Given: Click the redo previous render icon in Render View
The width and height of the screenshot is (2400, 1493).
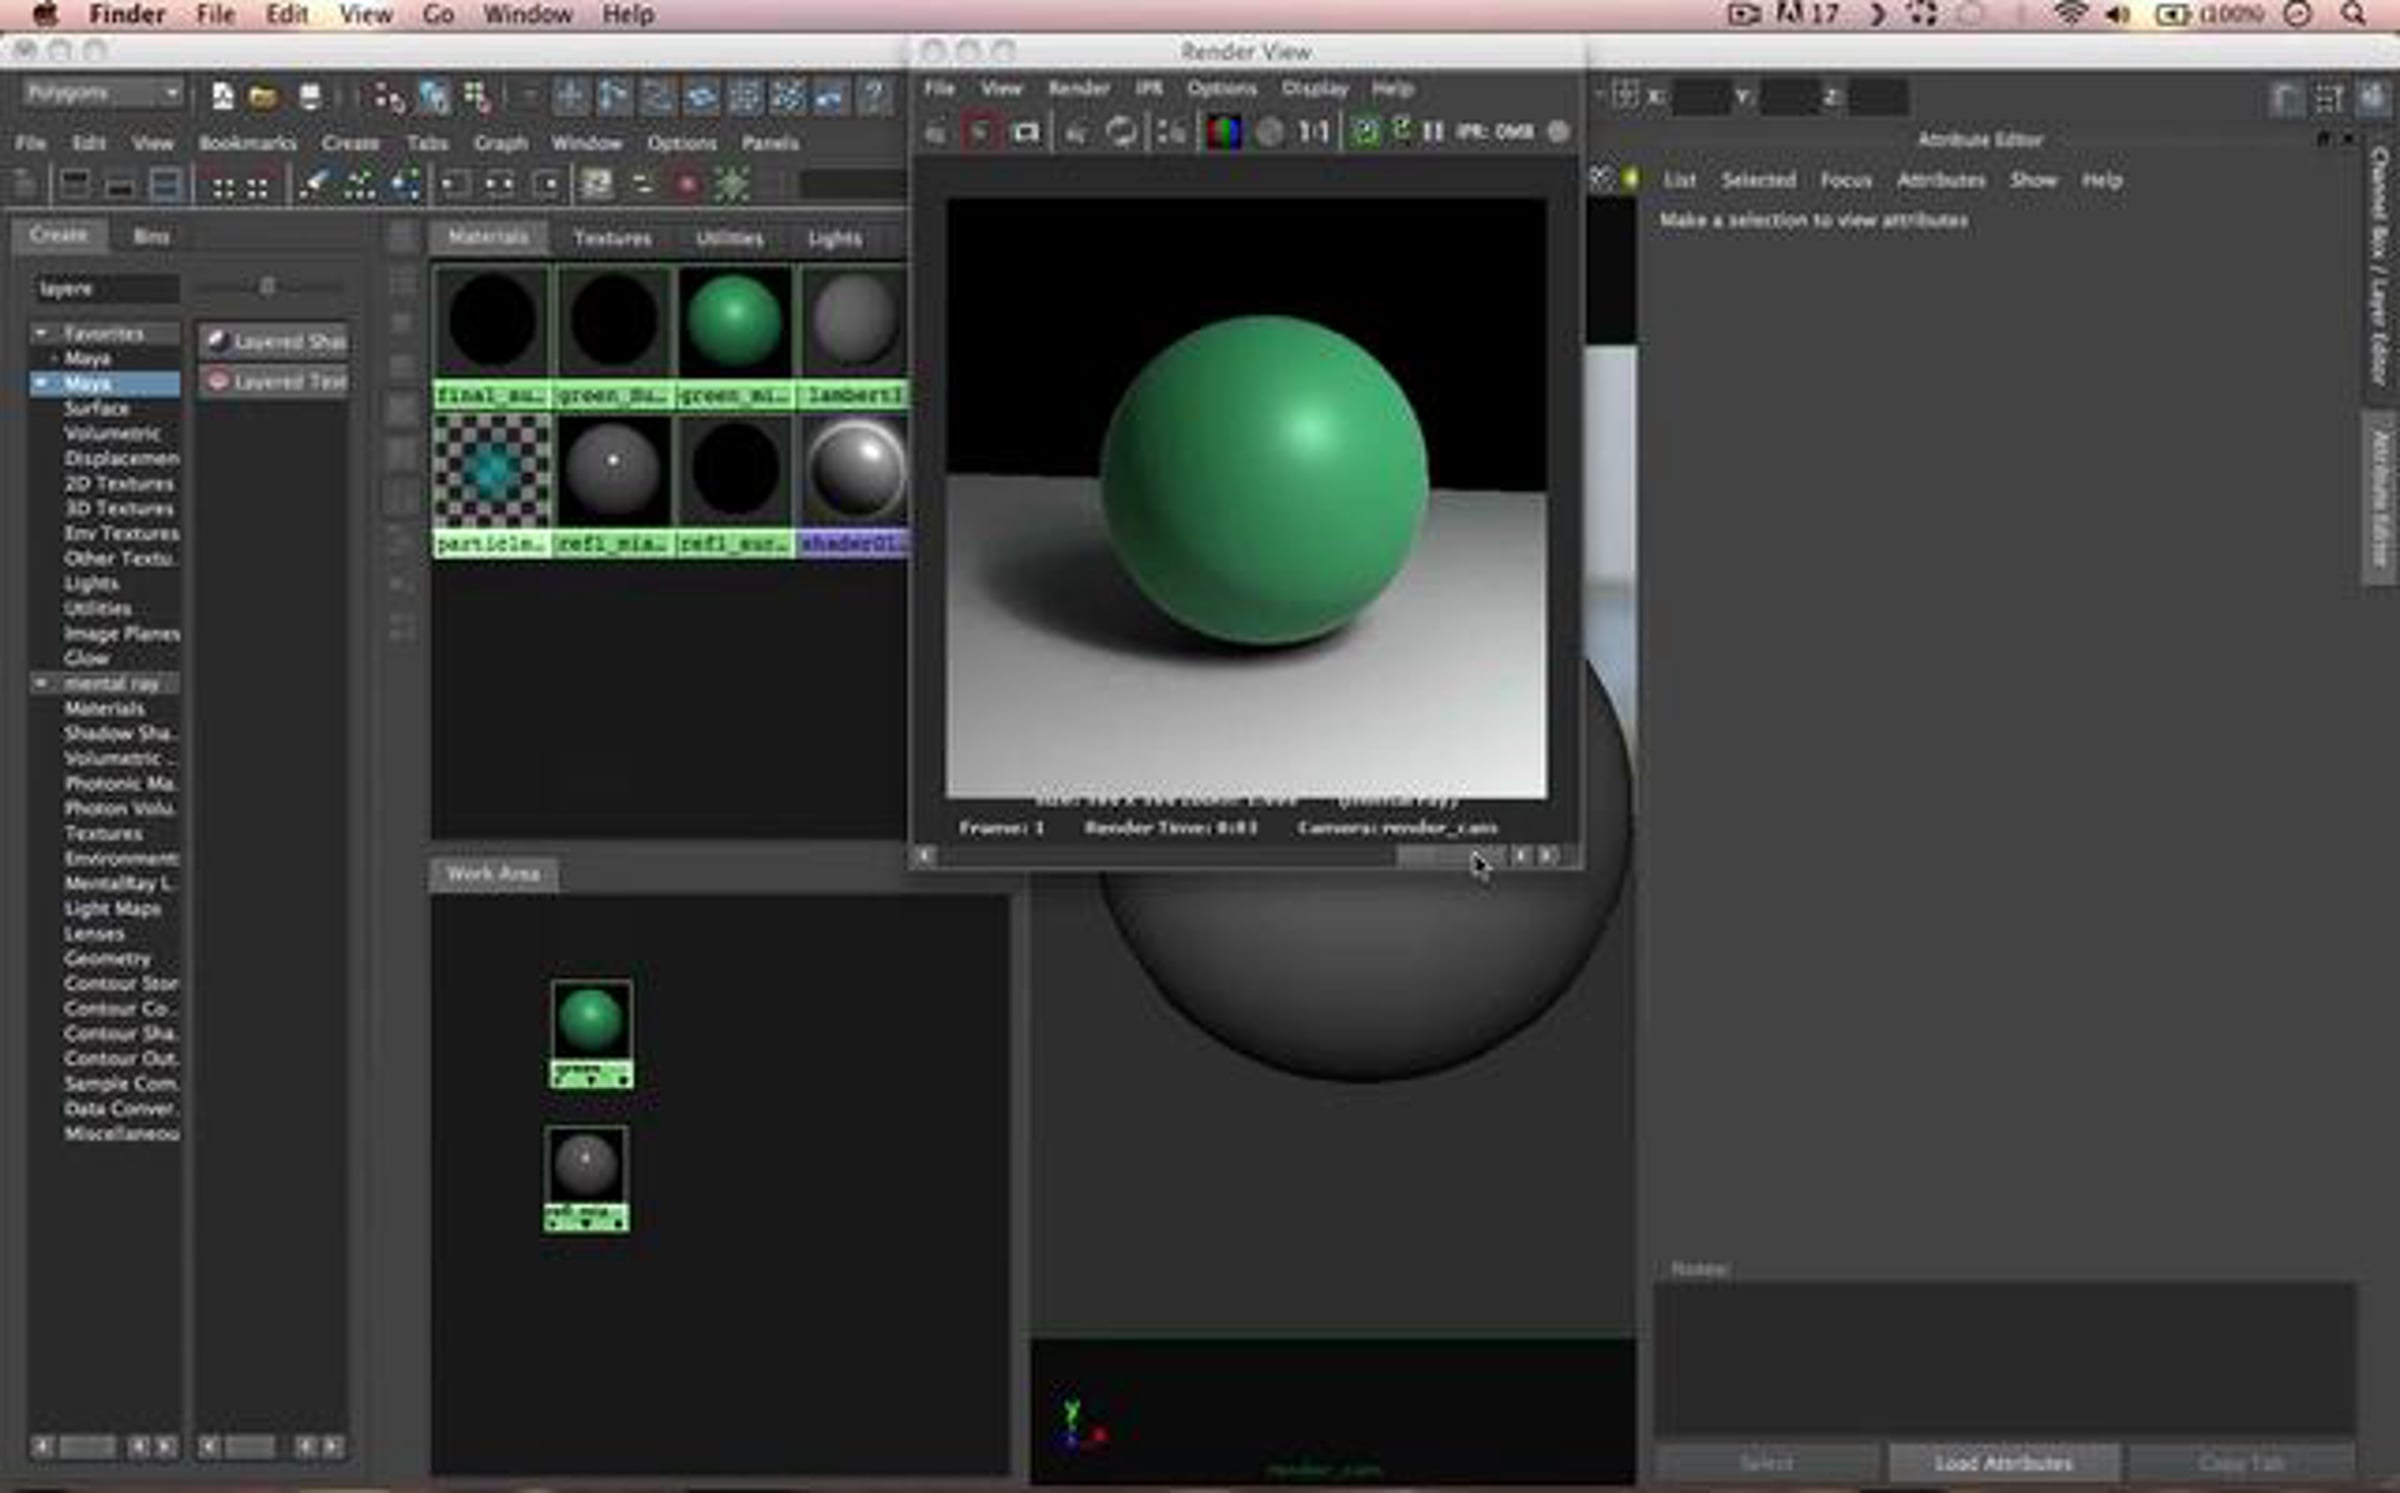Looking at the screenshot, I should [x=935, y=132].
